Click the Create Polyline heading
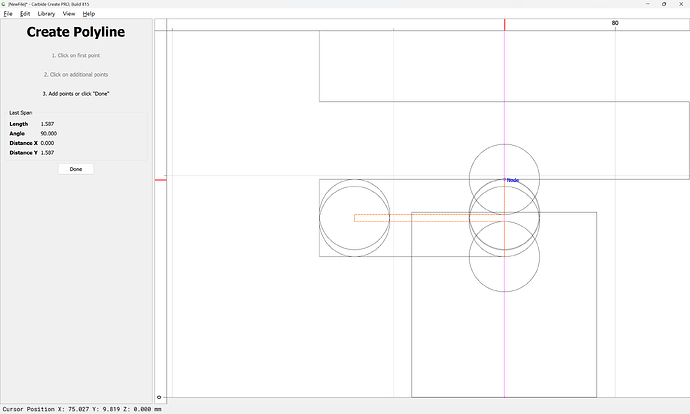690x414 pixels. click(76, 32)
